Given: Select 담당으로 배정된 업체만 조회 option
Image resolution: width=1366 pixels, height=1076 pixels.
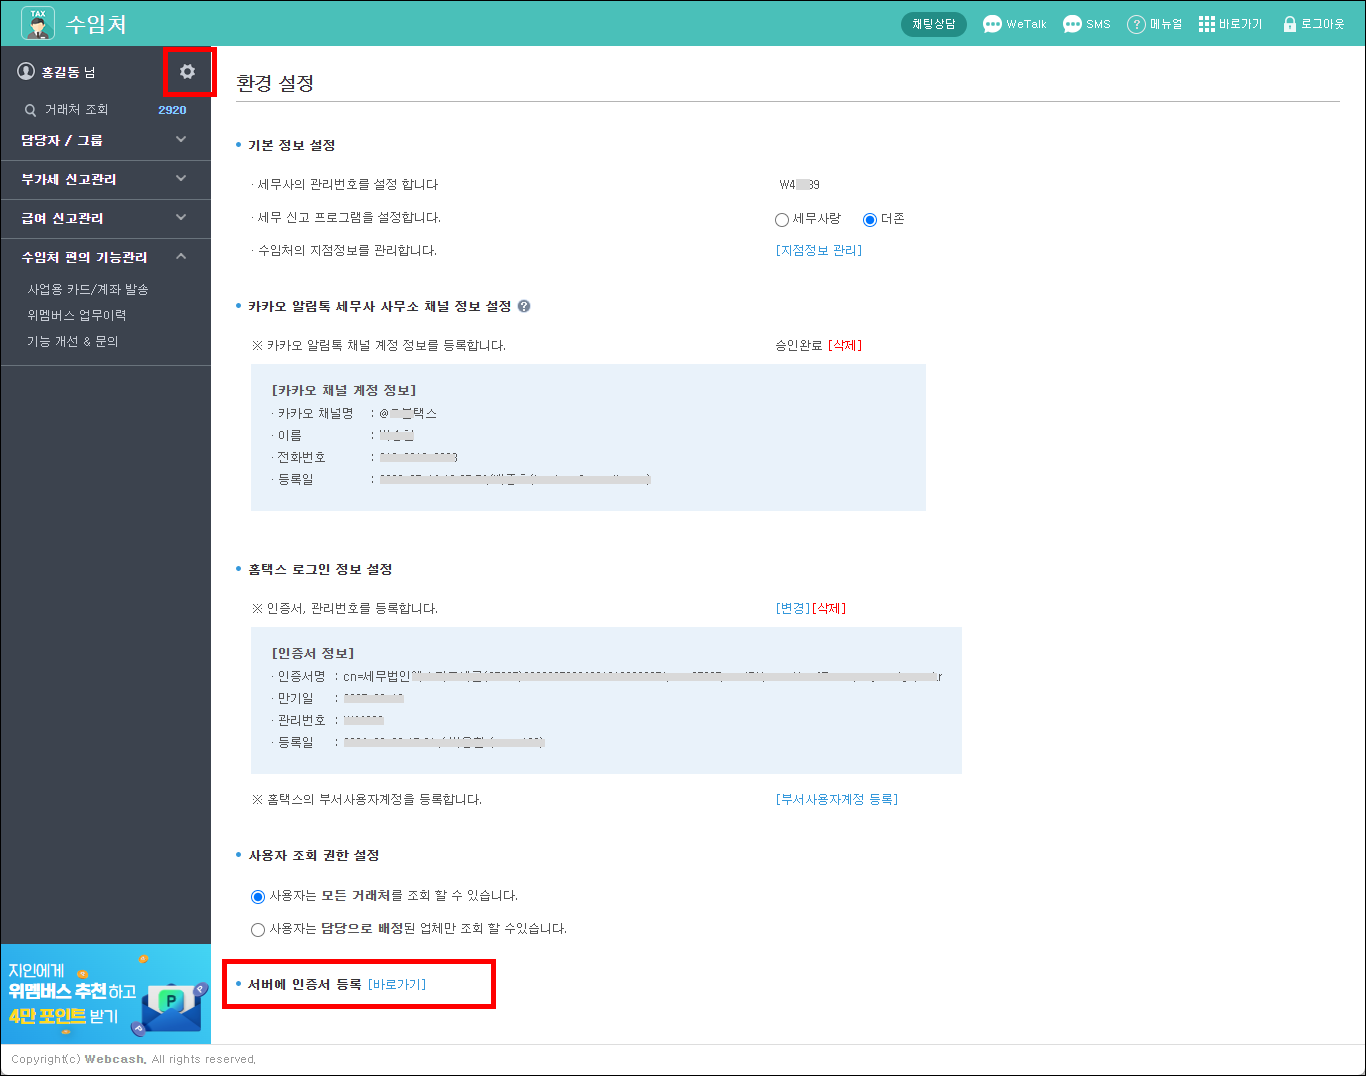Looking at the screenshot, I should click(258, 930).
